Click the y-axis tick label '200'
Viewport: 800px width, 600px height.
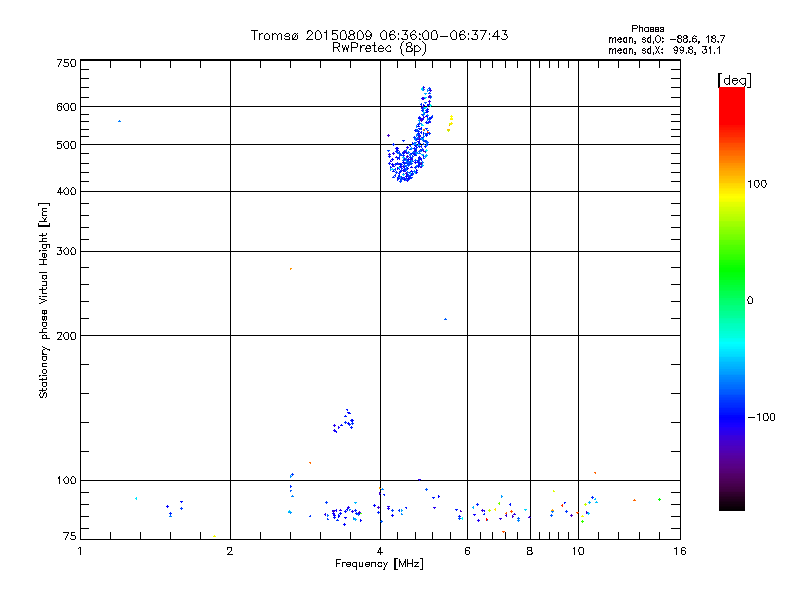66,336
